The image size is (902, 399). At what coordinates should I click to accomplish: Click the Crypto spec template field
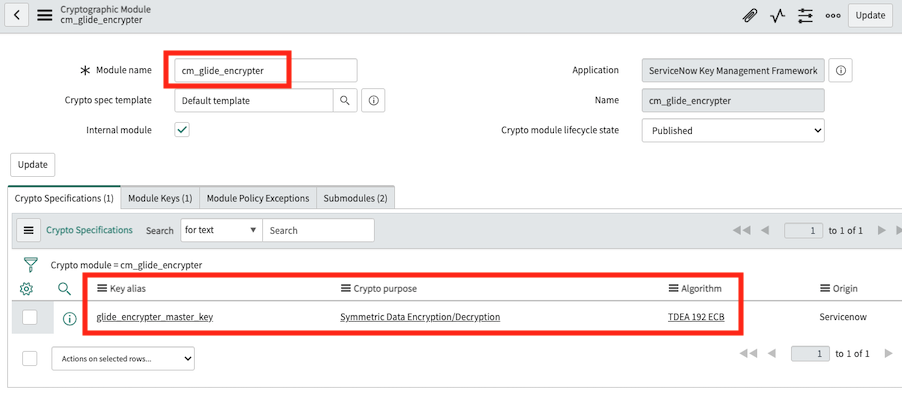(x=254, y=100)
